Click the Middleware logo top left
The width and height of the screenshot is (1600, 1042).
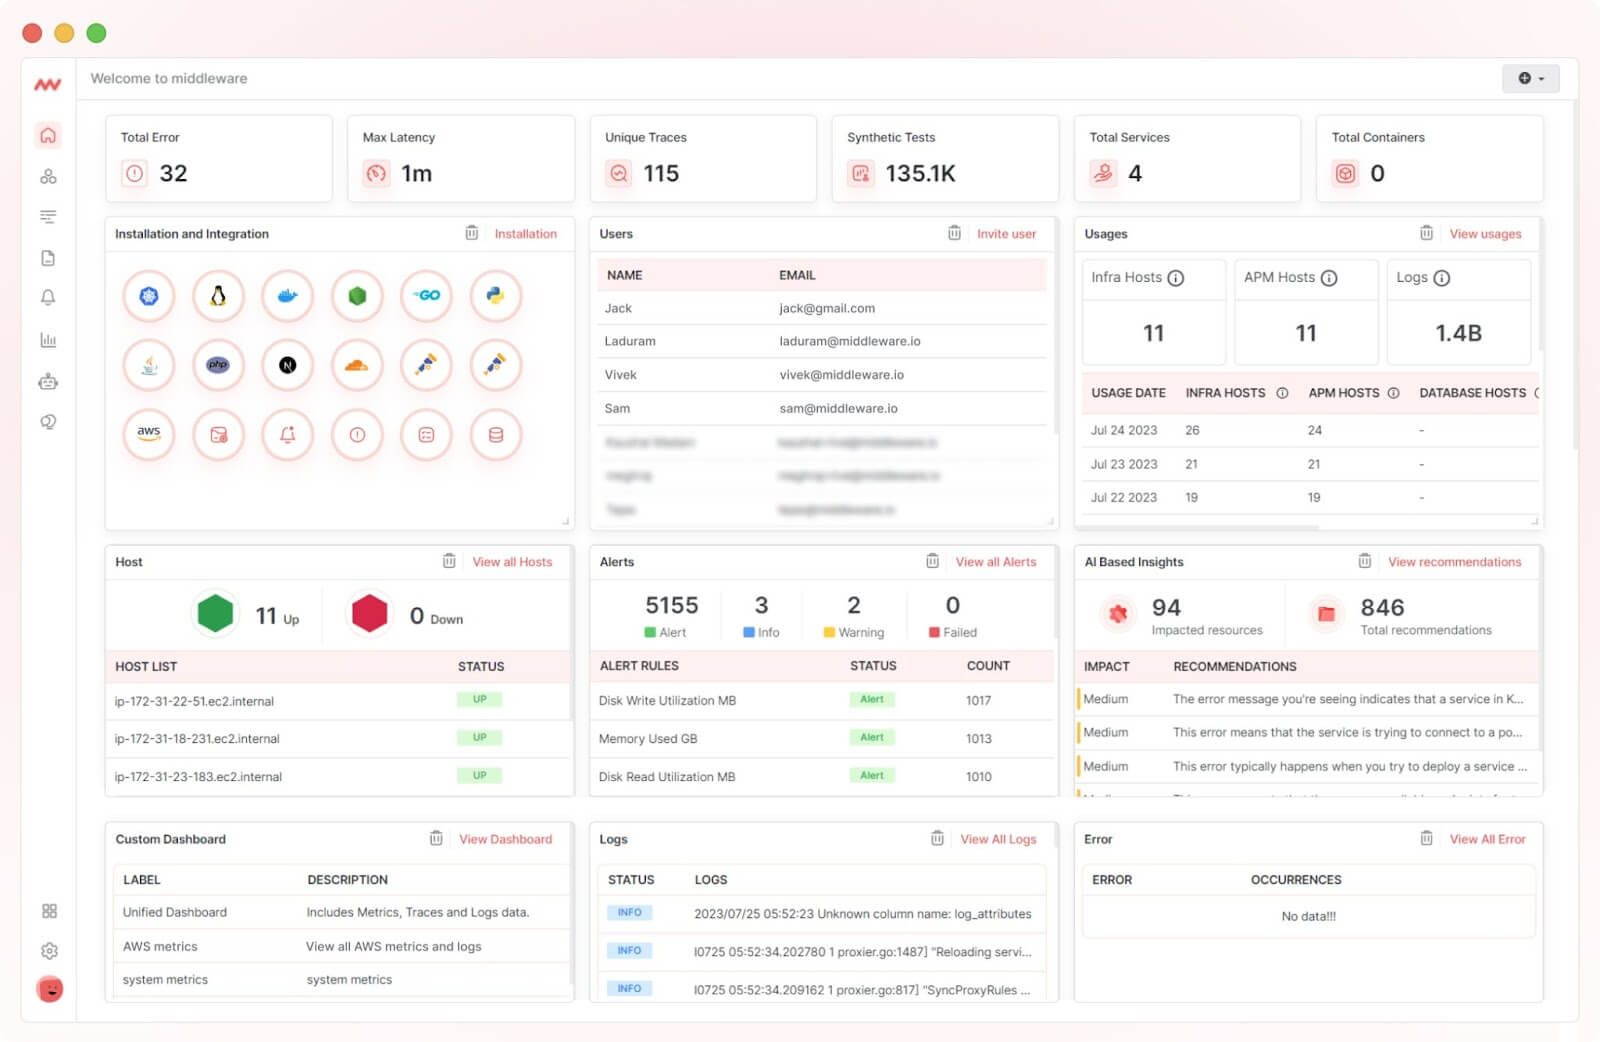coord(48,84)
